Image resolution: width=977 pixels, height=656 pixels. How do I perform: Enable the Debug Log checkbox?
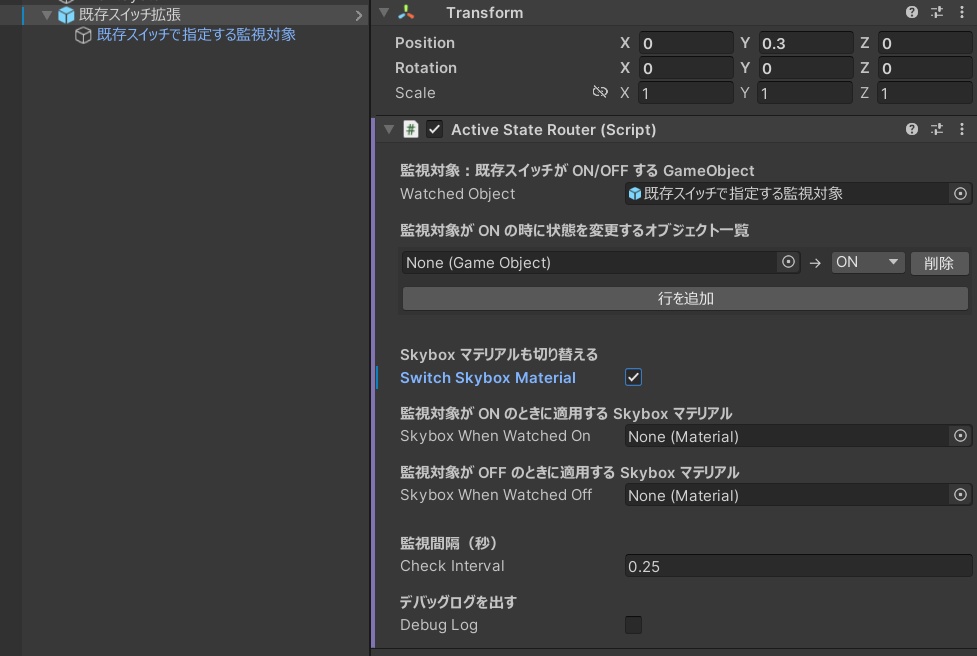634,624
